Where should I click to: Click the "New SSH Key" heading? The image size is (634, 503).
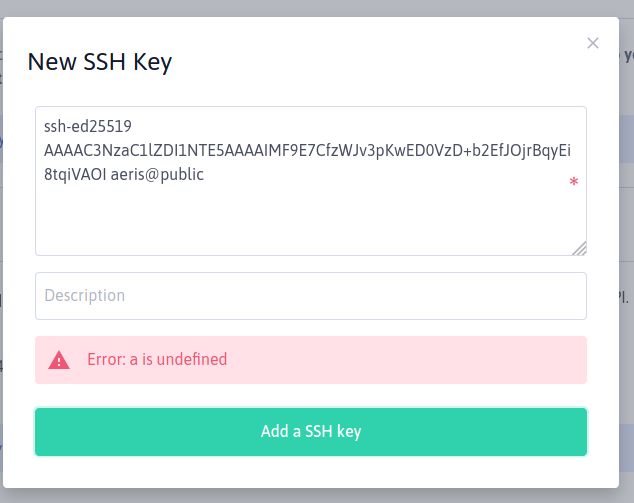click(100, 62)
